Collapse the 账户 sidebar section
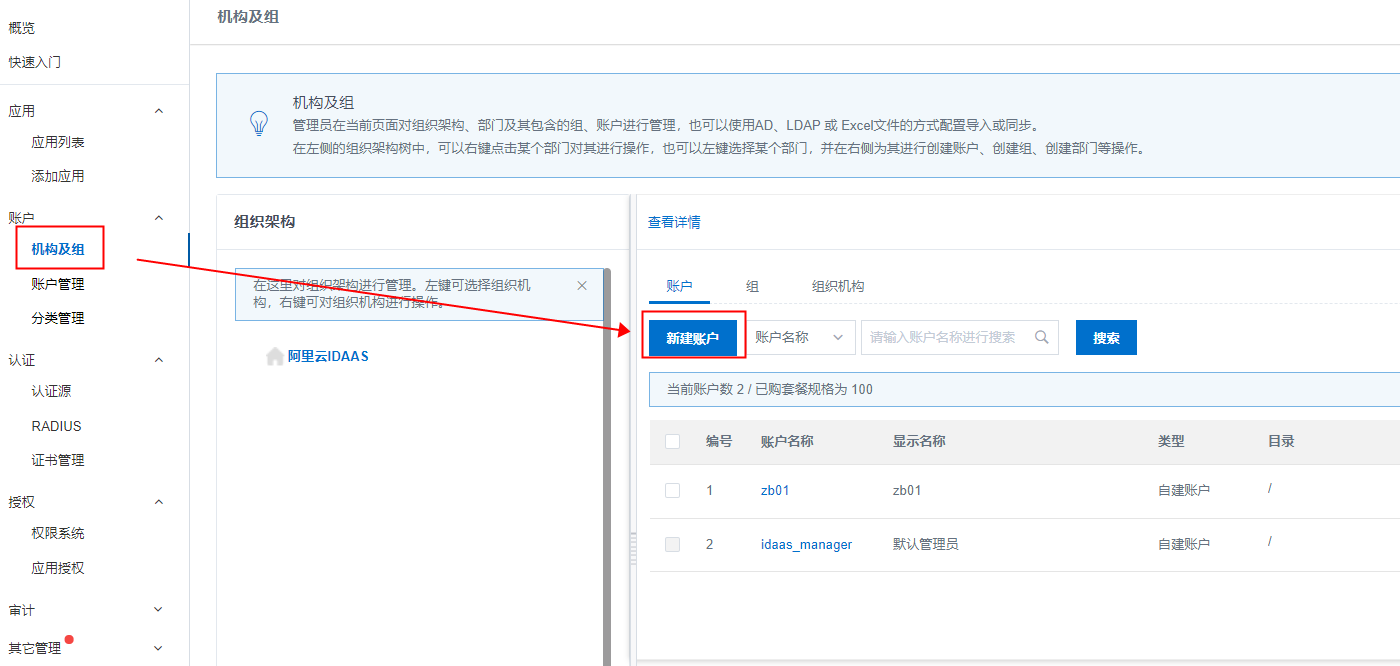 click(x=158, y=217)
